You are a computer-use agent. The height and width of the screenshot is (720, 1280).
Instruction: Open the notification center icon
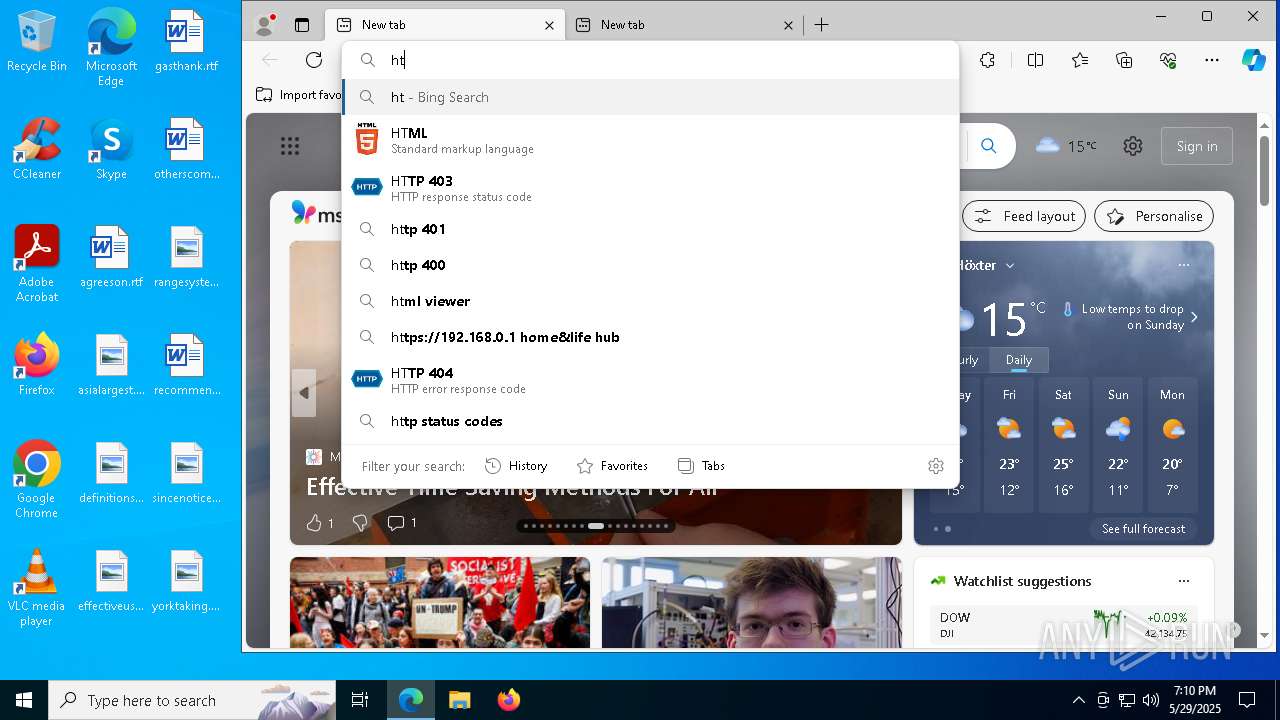[x=1247, y=700]
